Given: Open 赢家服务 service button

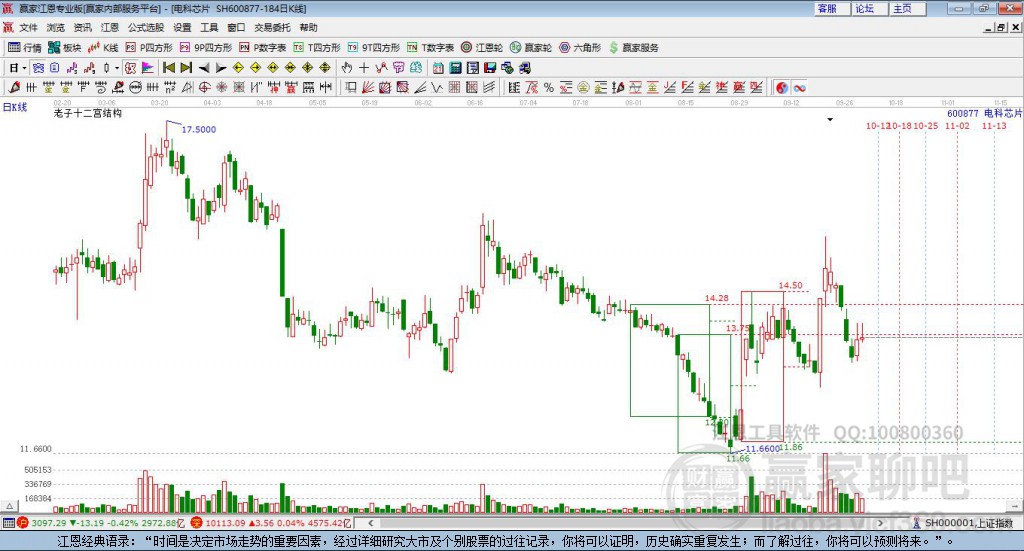Looking at the screenshot, I should coord(633,48).
